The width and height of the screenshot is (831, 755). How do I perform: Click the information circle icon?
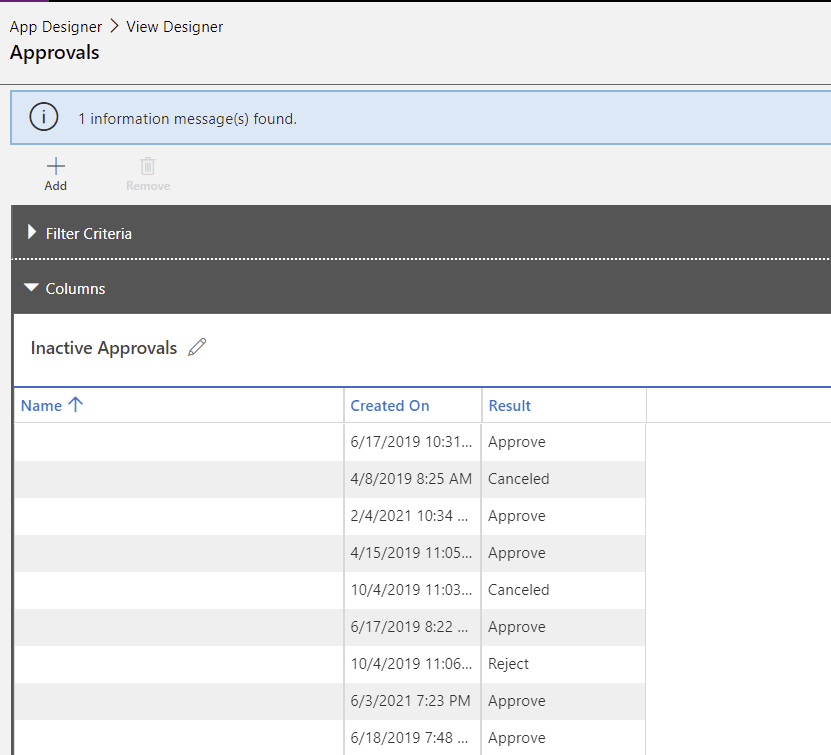[x=43, y=117]
